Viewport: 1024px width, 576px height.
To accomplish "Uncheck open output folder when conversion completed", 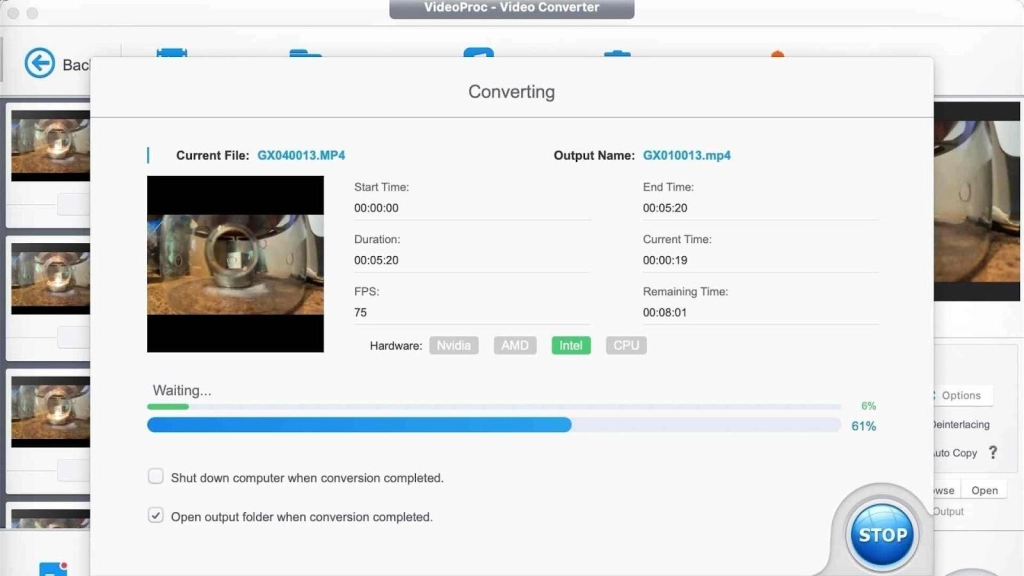I will click(155, 515).
